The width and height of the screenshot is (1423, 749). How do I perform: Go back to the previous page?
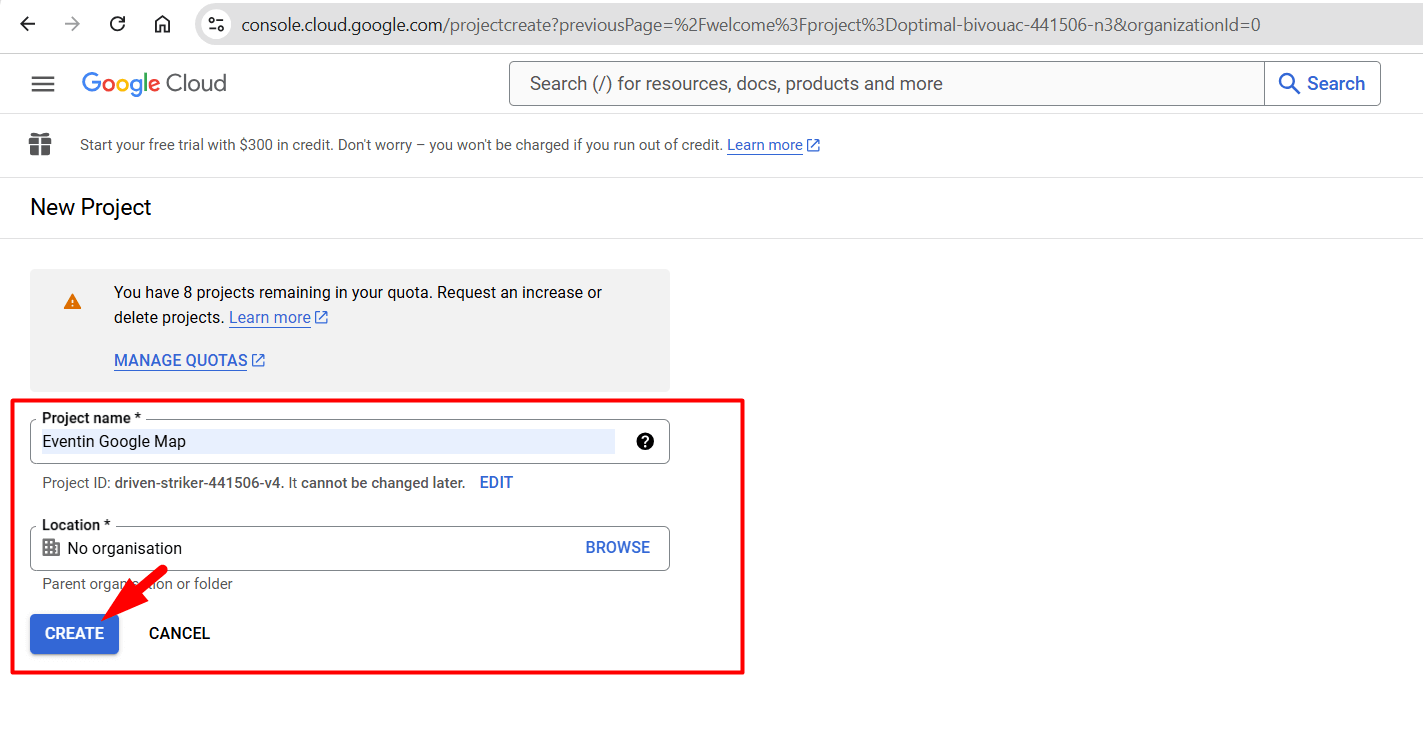27,24
